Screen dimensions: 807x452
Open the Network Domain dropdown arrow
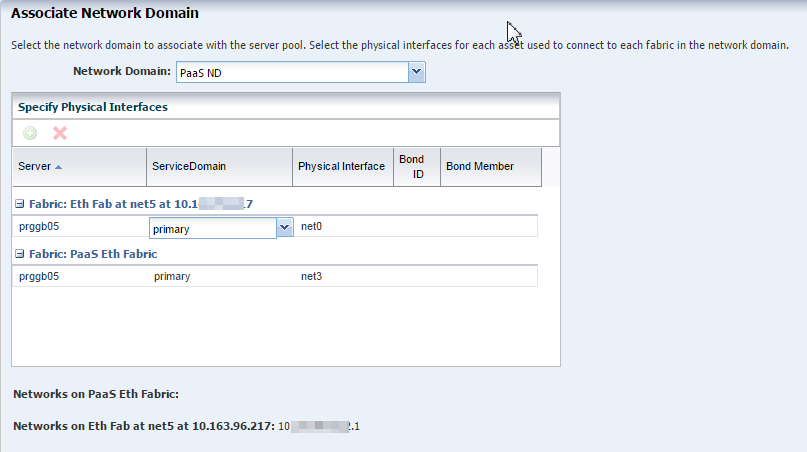pos(416,72)
